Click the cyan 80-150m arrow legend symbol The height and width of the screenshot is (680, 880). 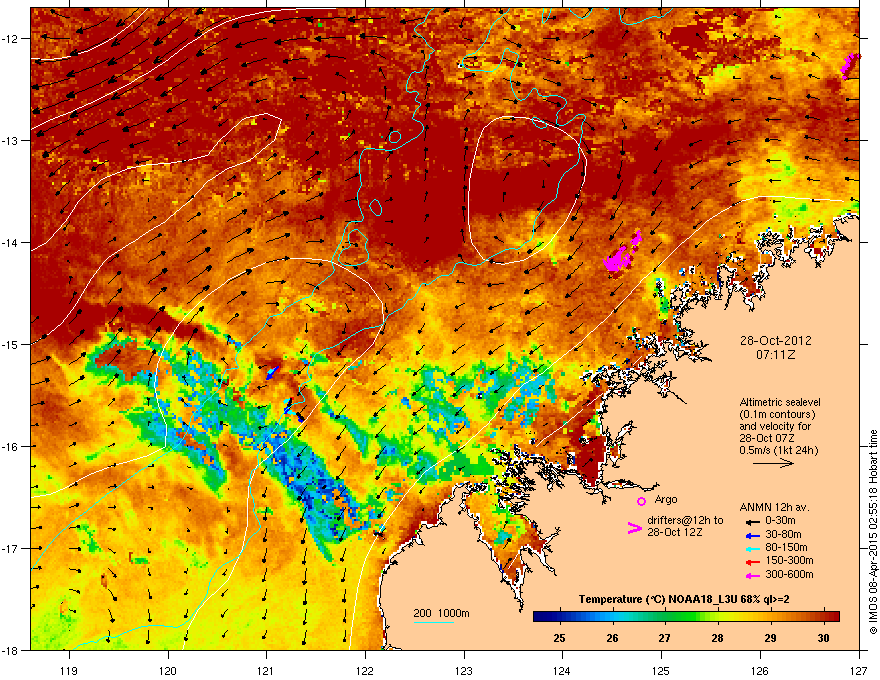[753, 548]
